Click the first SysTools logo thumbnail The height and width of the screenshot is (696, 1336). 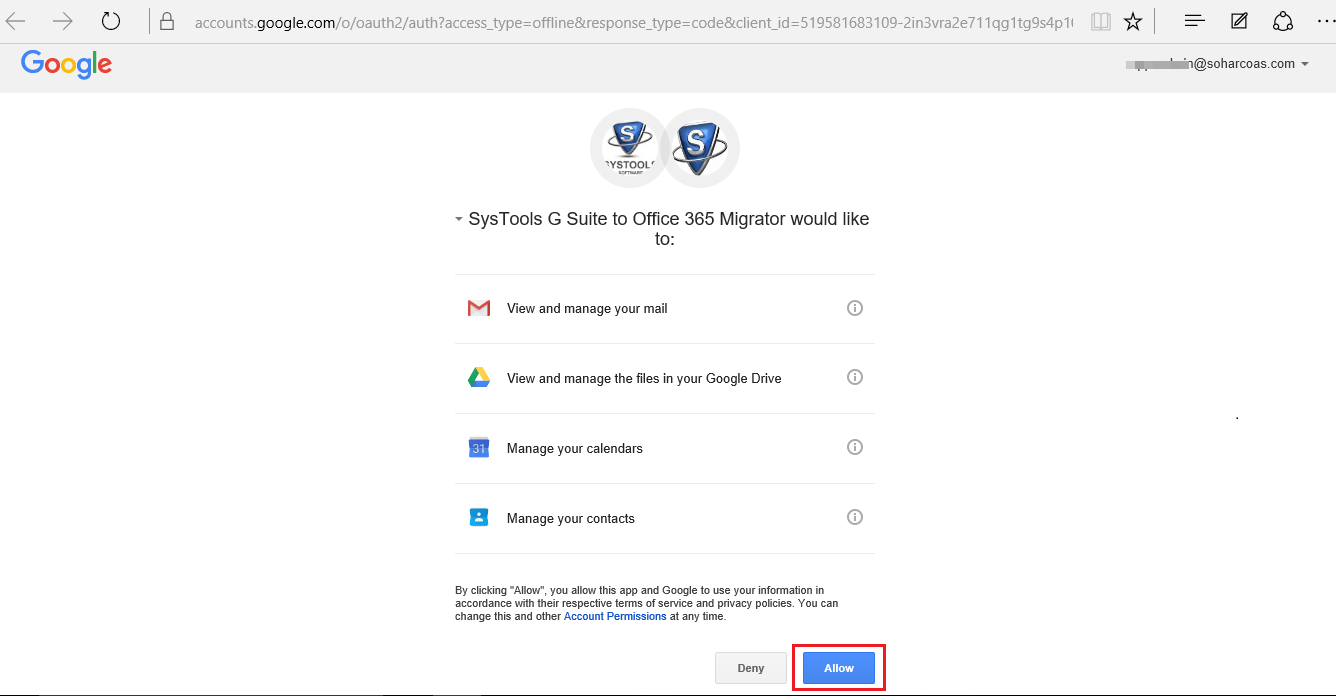[x=629, y=148]
